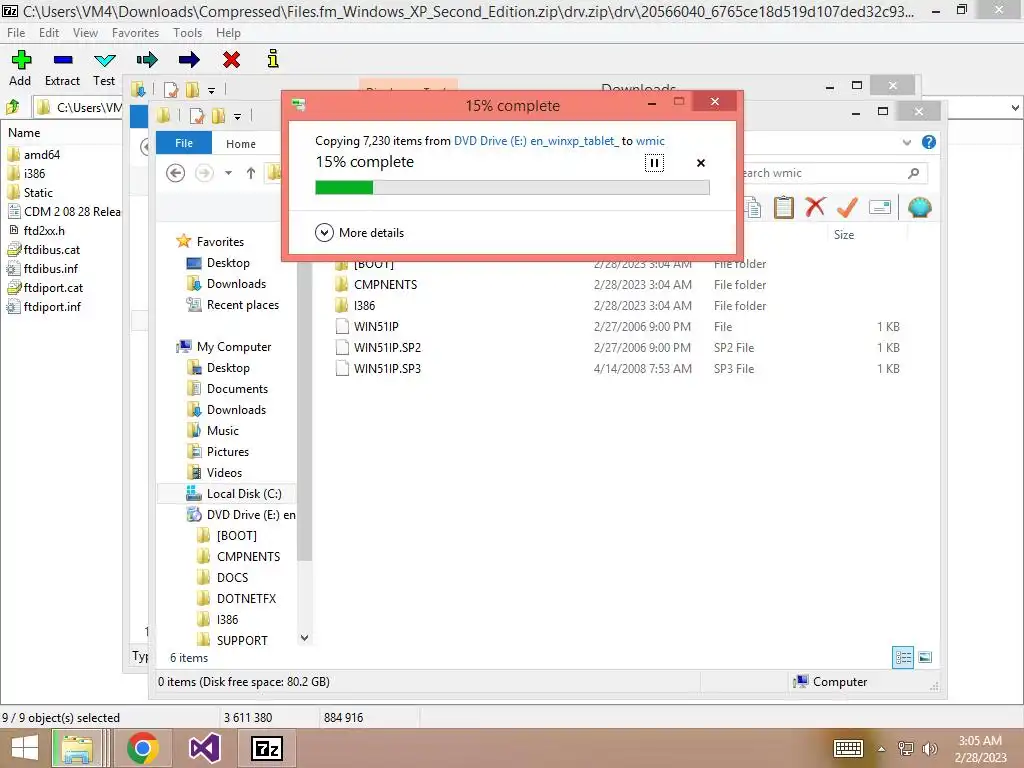Open Google Chrome from the taskbar
This screenshot has width=1024, height=768.
pos(142,748)
